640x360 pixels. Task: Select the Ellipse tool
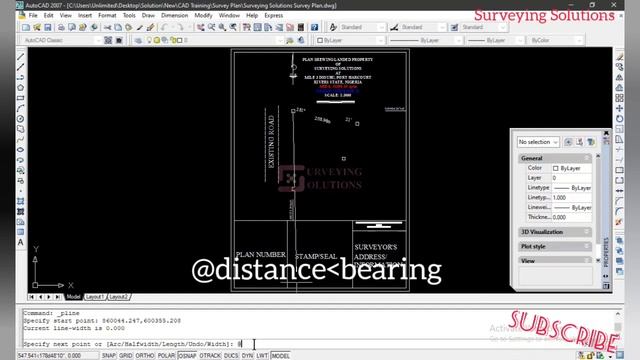point(20,150)
